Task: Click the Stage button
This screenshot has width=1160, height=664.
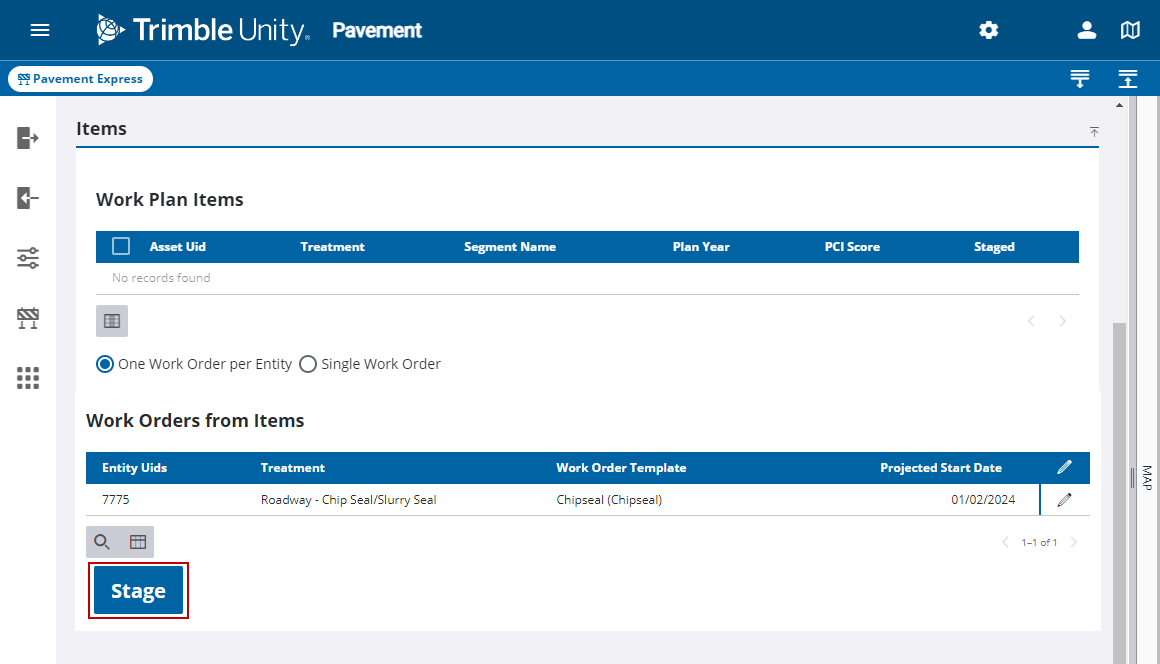Action: tap(138, 591)
